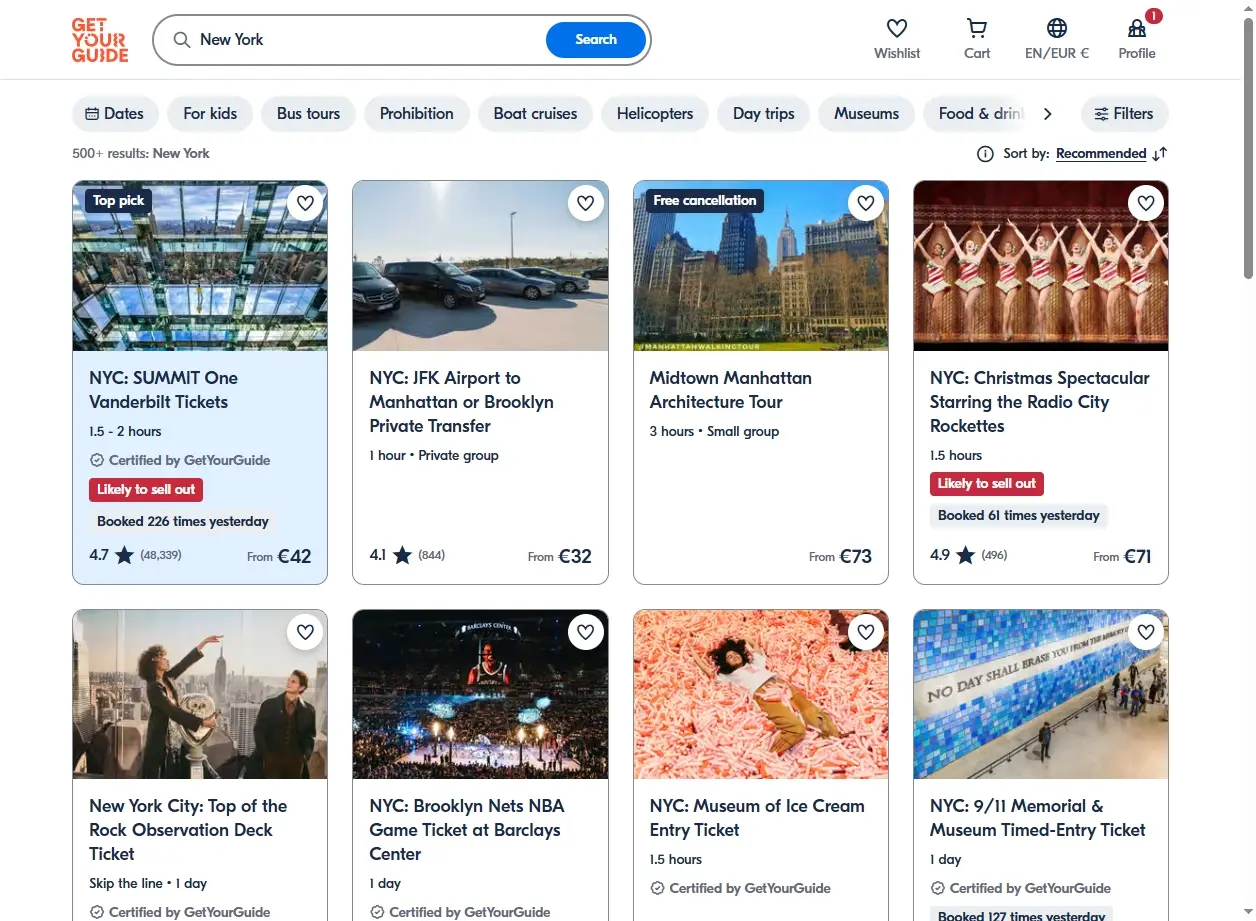Save Museum of Ice Cream to wishlist

[x=865, y=632]
